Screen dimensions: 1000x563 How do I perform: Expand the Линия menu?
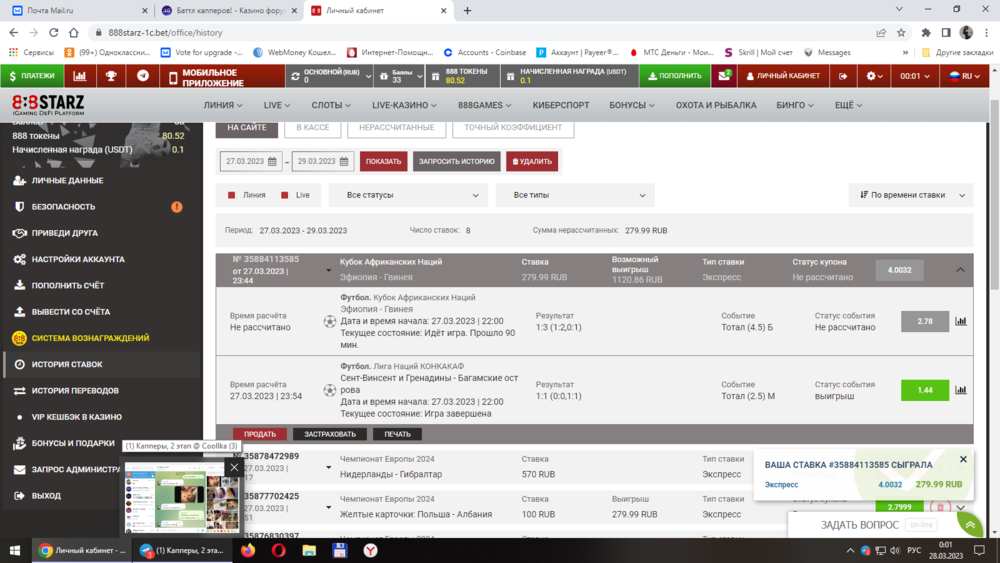point(223,105)
